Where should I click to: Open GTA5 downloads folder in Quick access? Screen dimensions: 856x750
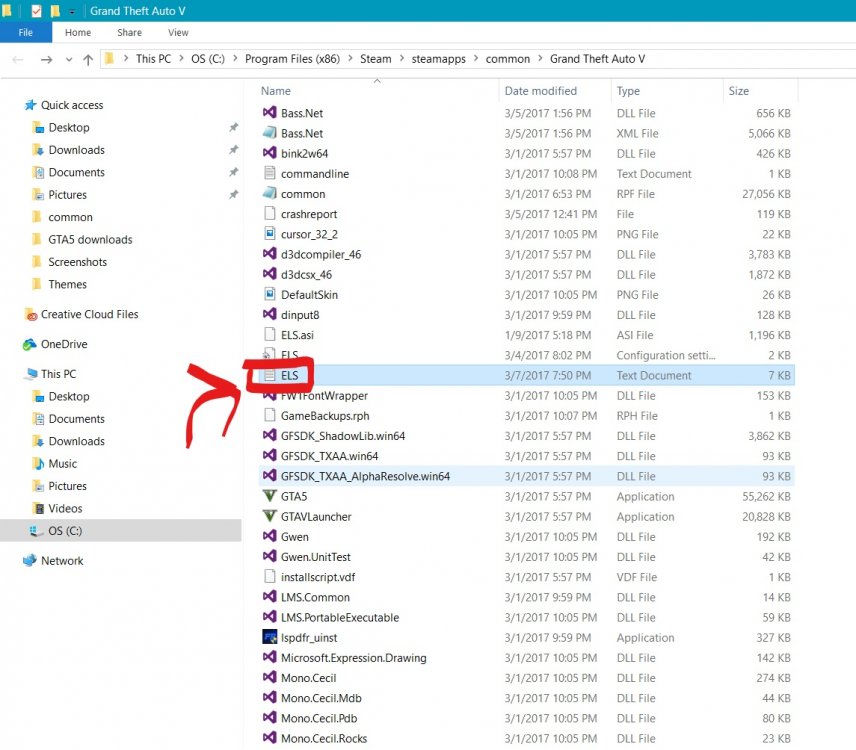[90, 239]
